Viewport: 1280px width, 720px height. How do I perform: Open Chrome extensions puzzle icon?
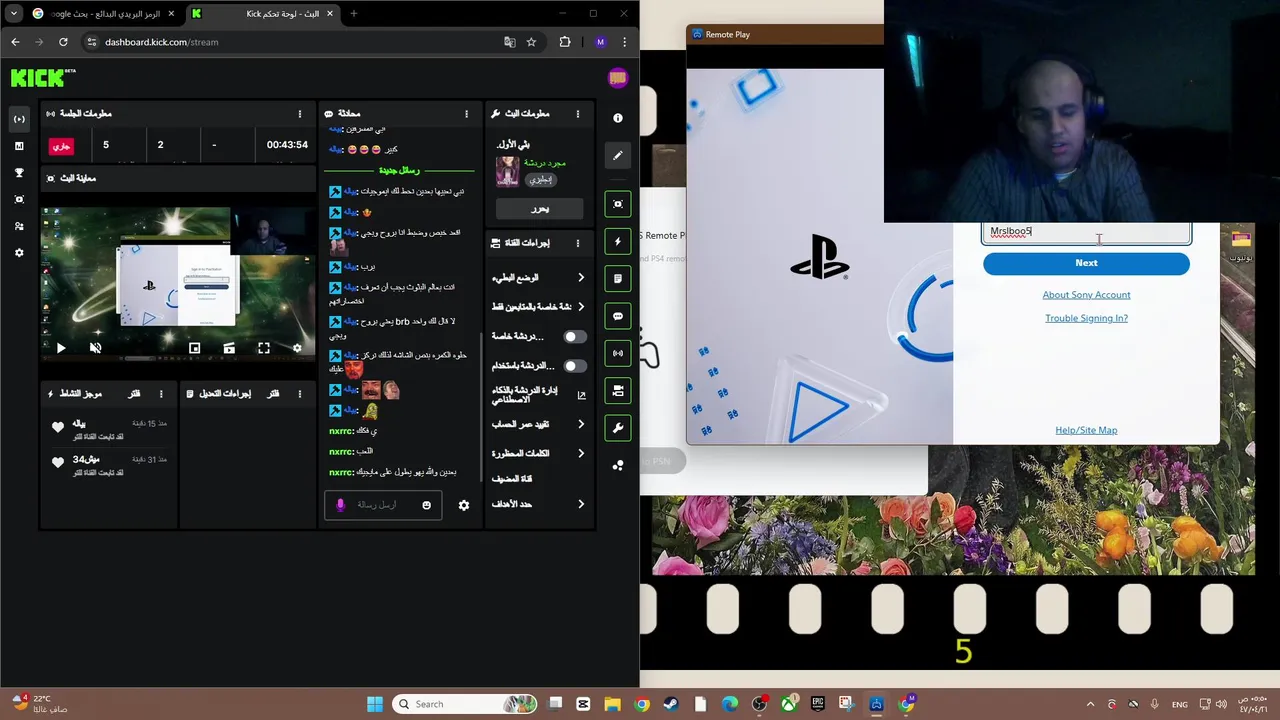click(x=565, y=42)
